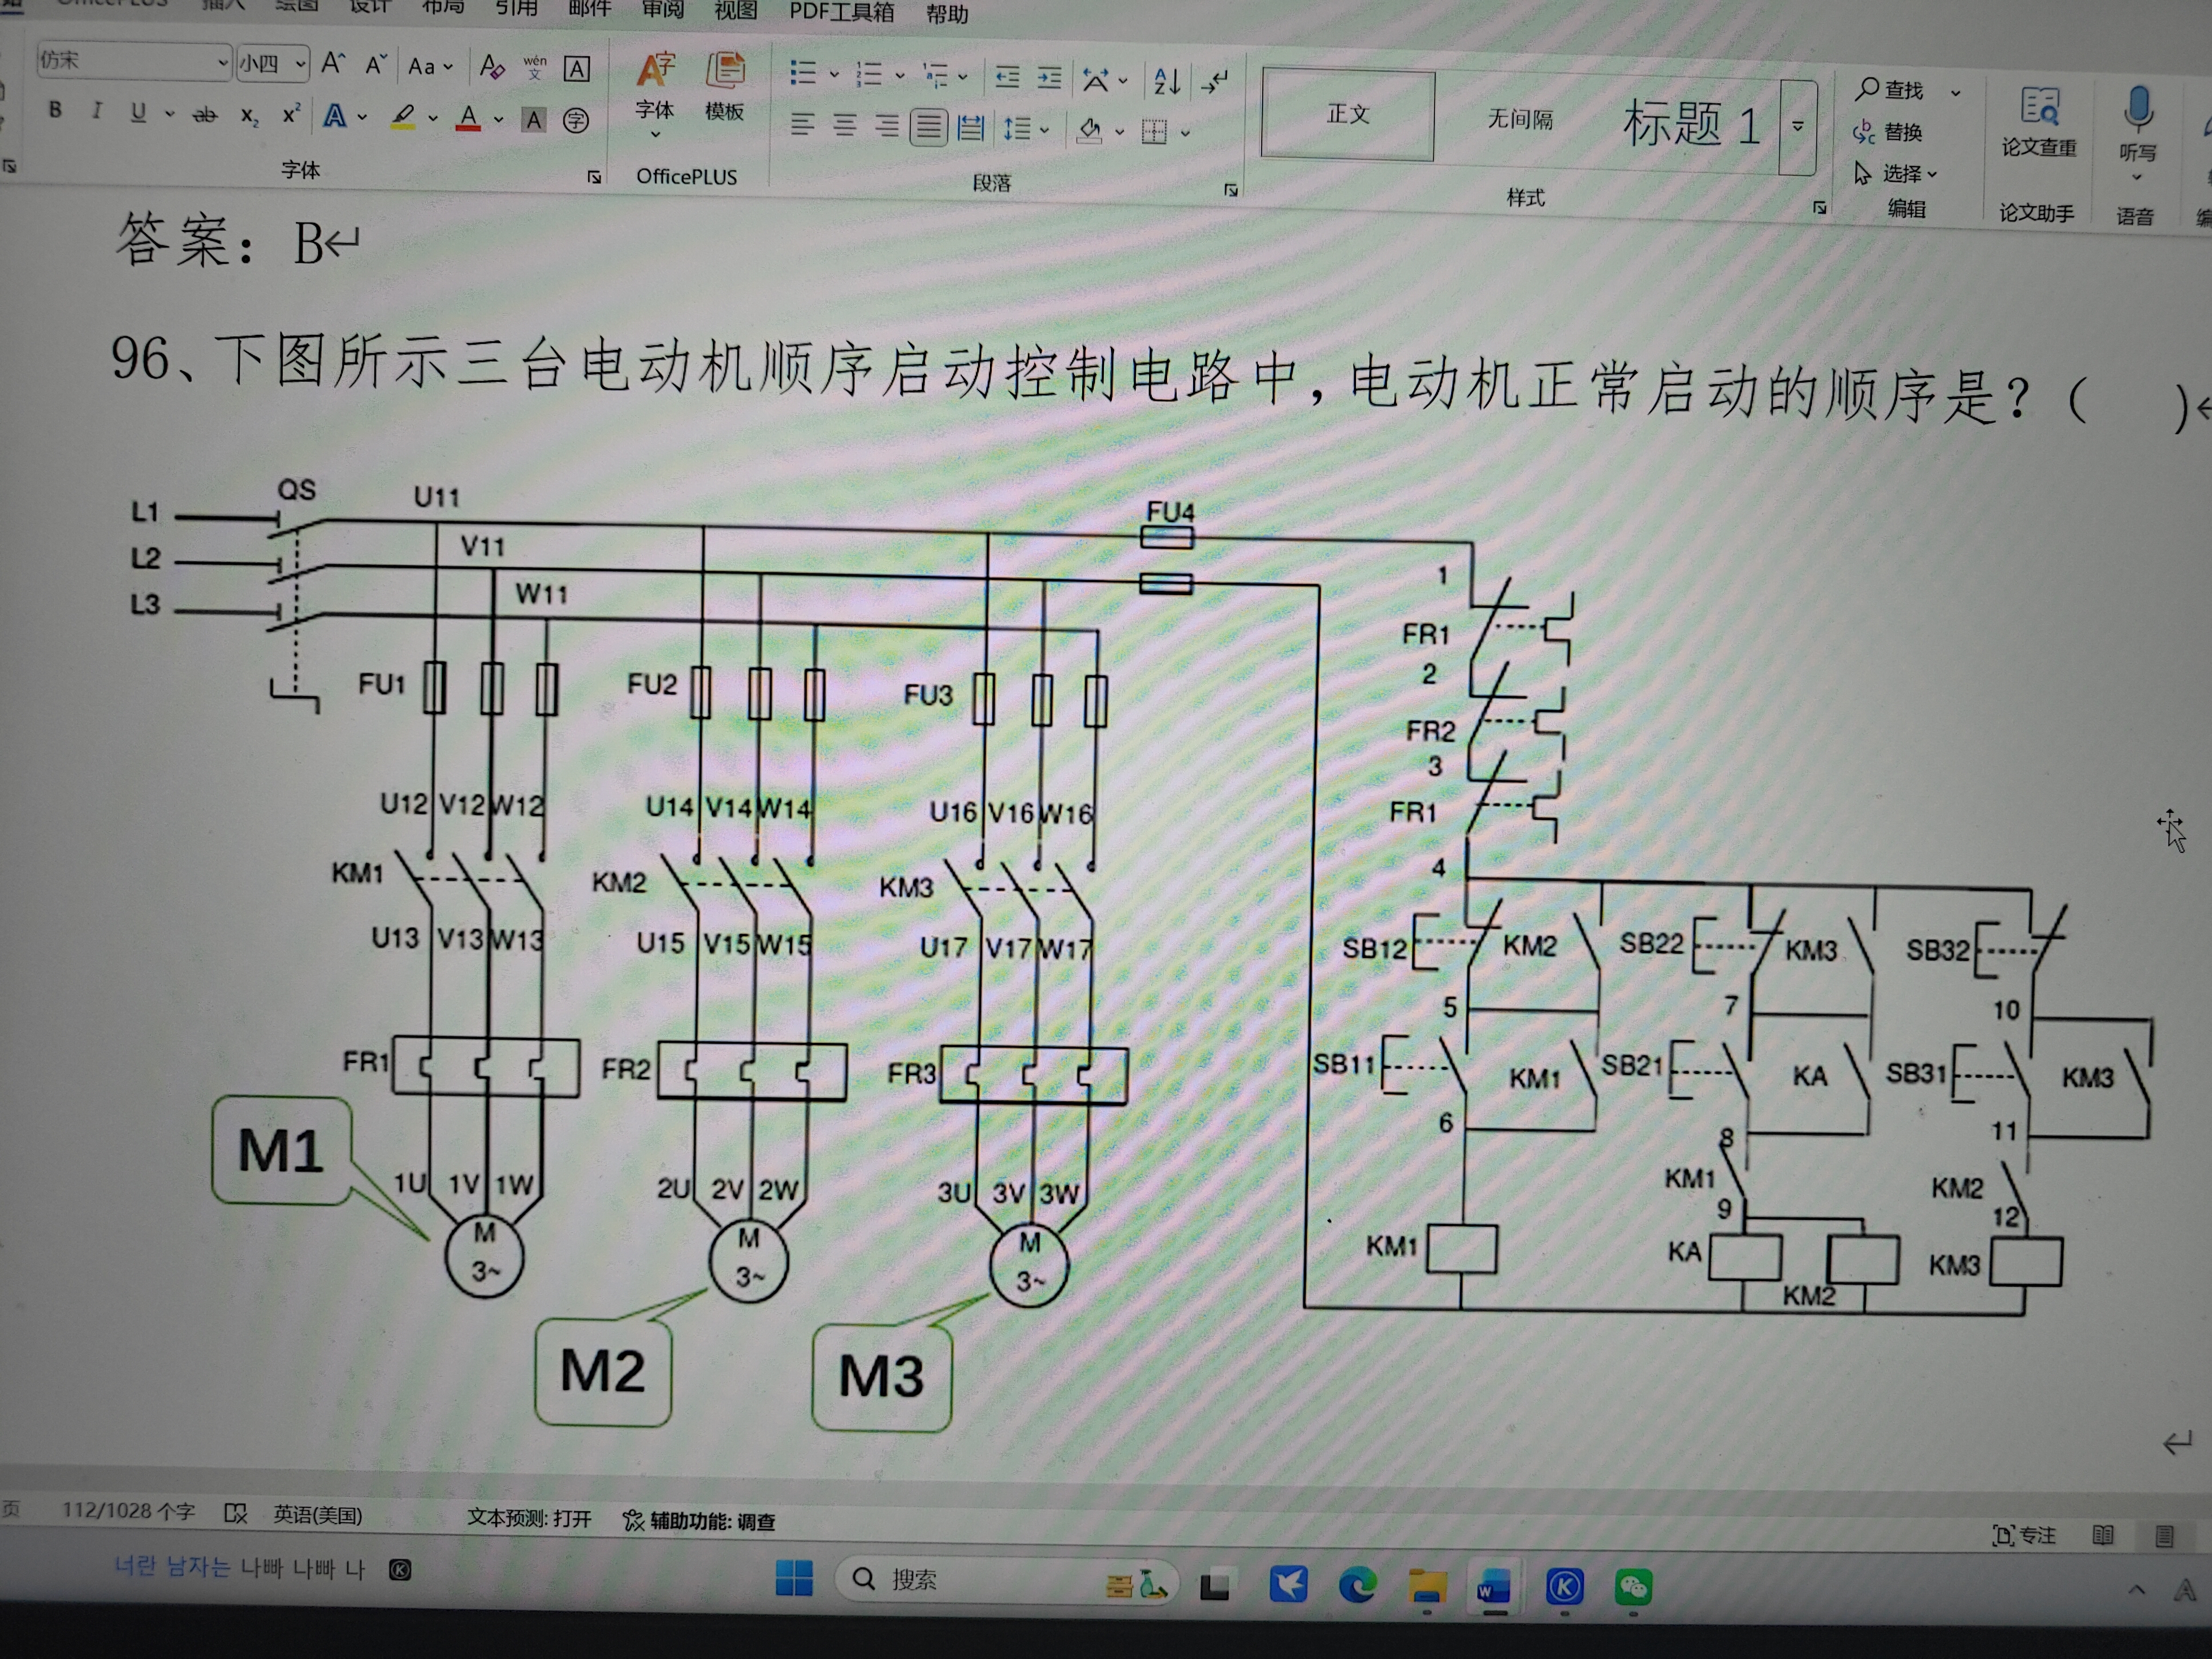The width and height of the screenshot is (2212, 1659).
Task: Open OfficePLUS 字体 fonts icon
Action: [656, 87]
